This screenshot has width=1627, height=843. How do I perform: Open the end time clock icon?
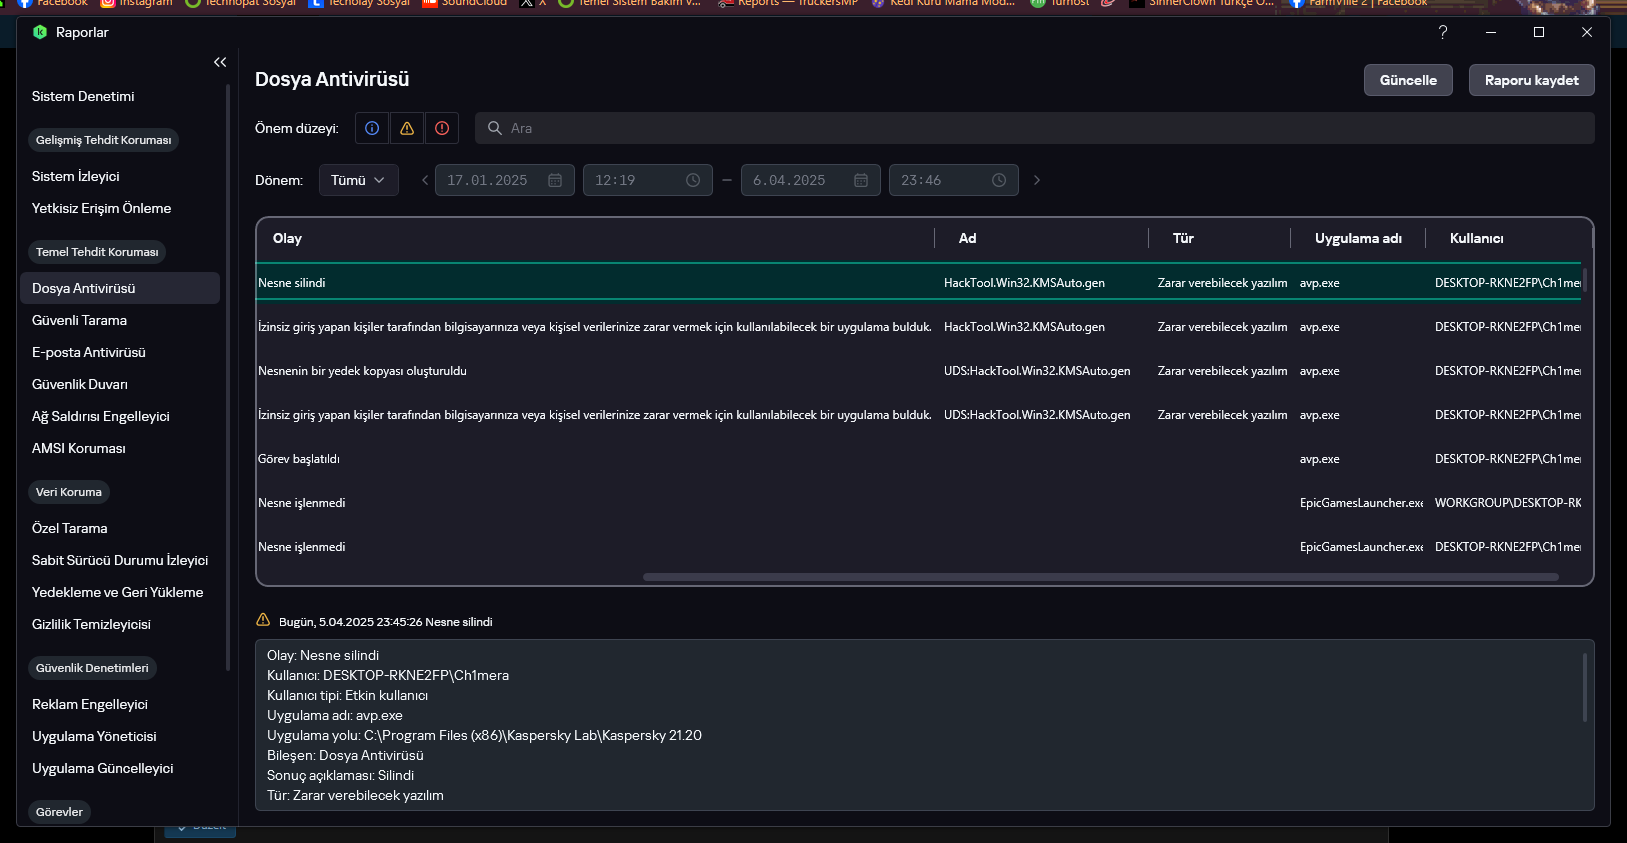point(999,180)
